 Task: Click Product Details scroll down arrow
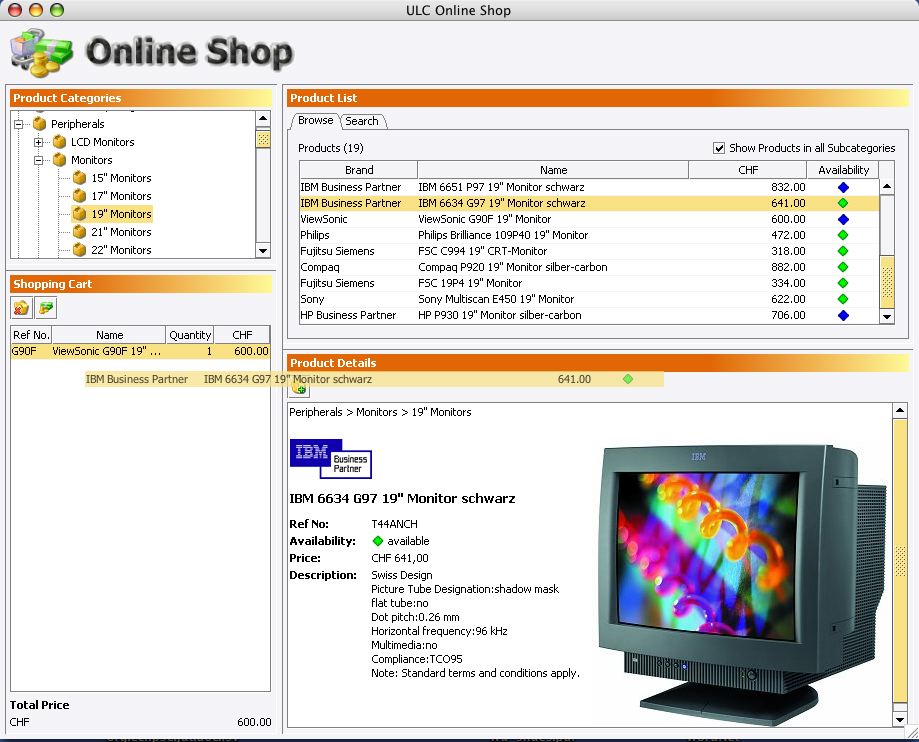click(x=900, y=719)
